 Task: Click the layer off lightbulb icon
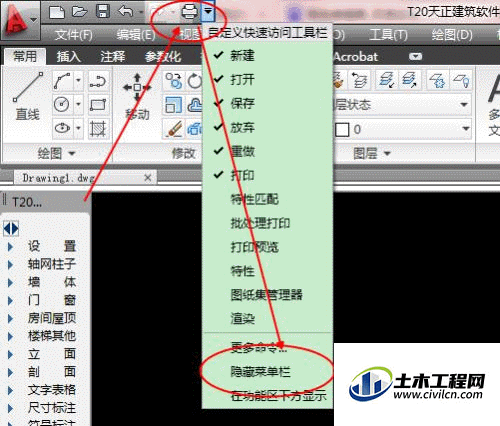tap(462, 80)
